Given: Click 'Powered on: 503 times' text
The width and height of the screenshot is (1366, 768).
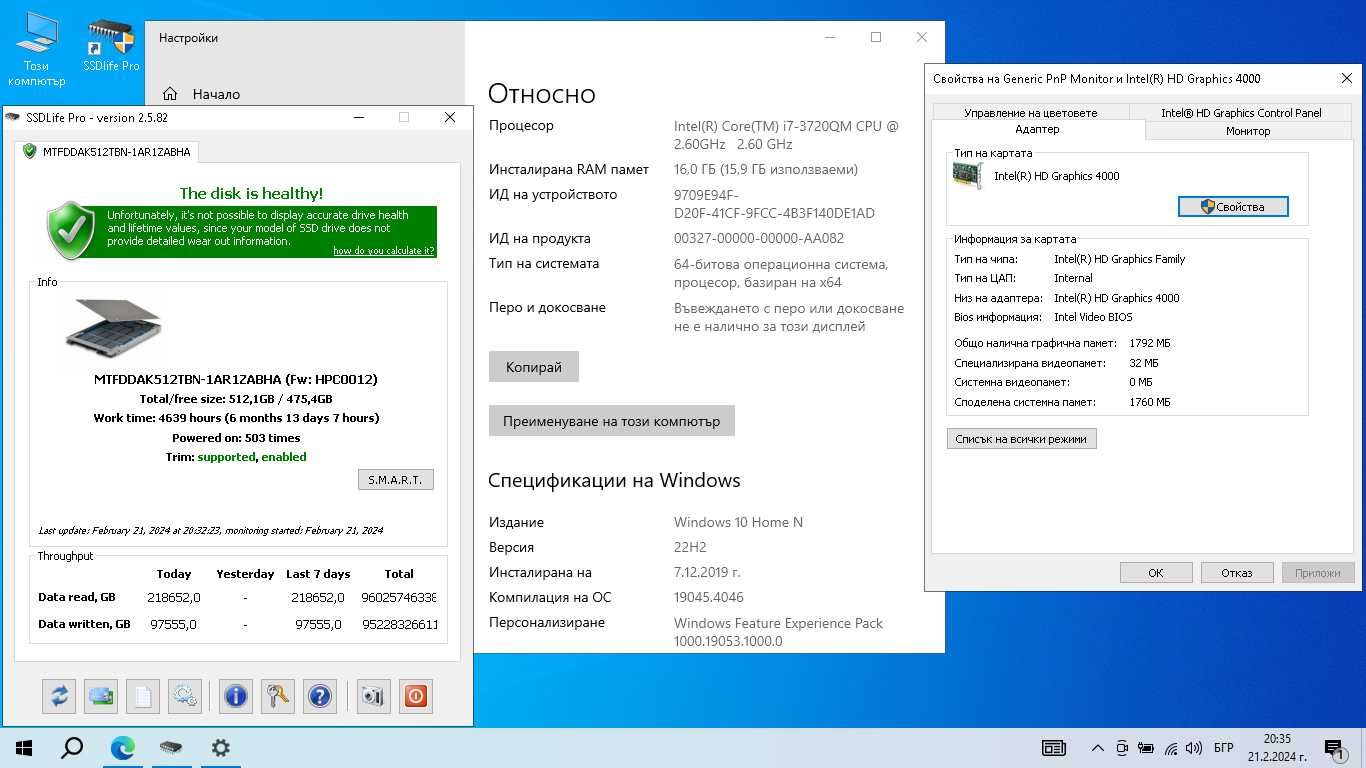Looking at the screenshot, I should click(236, 438).
